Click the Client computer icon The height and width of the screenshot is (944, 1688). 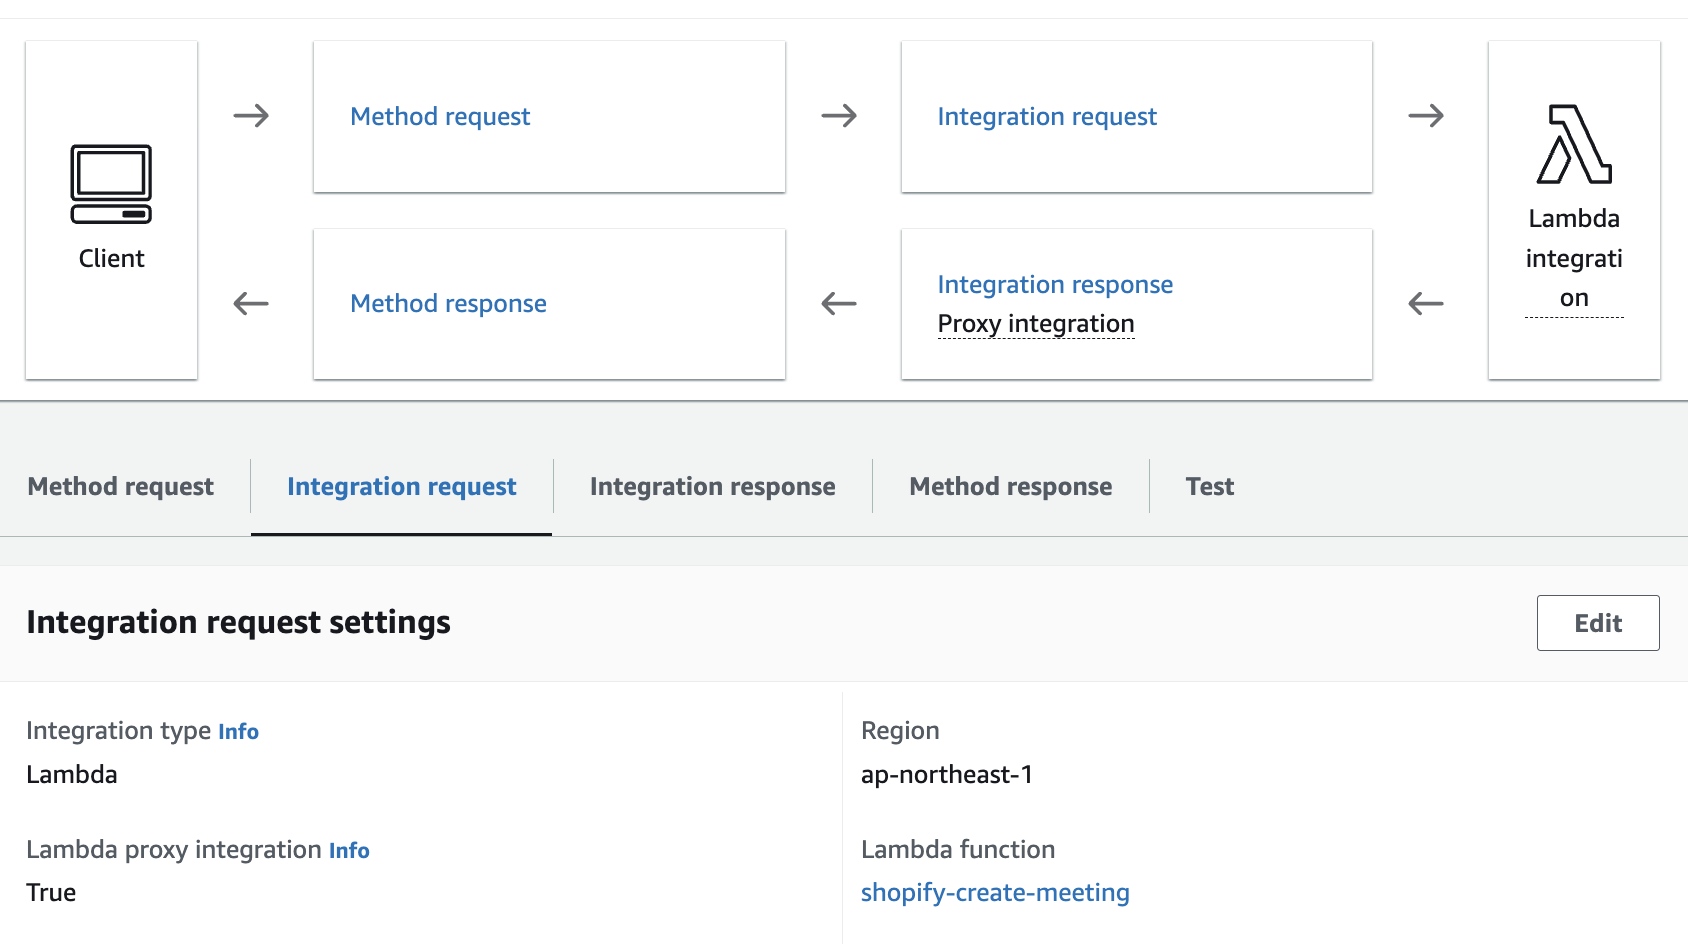(111, 184)
